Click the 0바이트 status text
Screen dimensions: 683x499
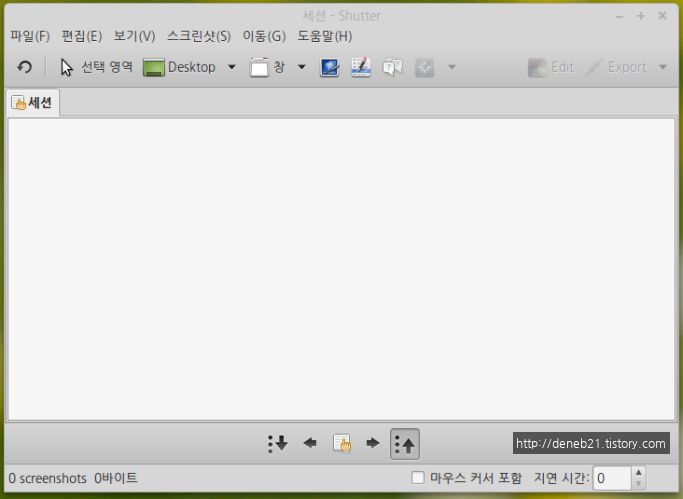pos(115,478)
